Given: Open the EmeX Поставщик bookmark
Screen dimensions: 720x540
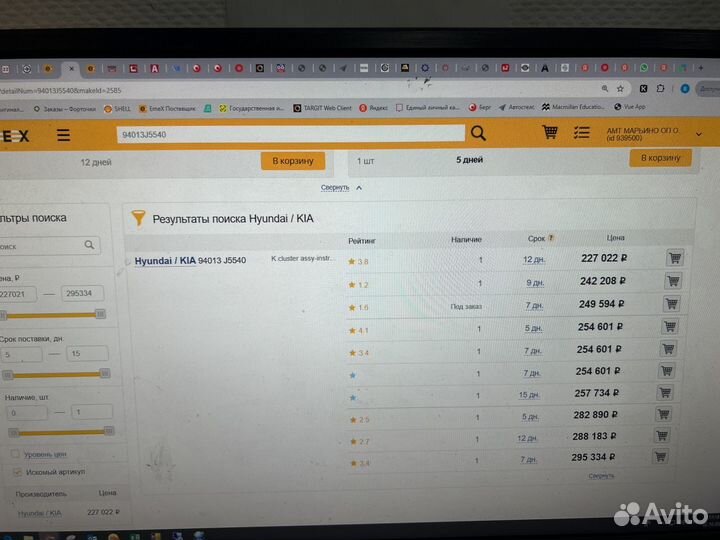Looking at the screenshot, I should (168, 108).
